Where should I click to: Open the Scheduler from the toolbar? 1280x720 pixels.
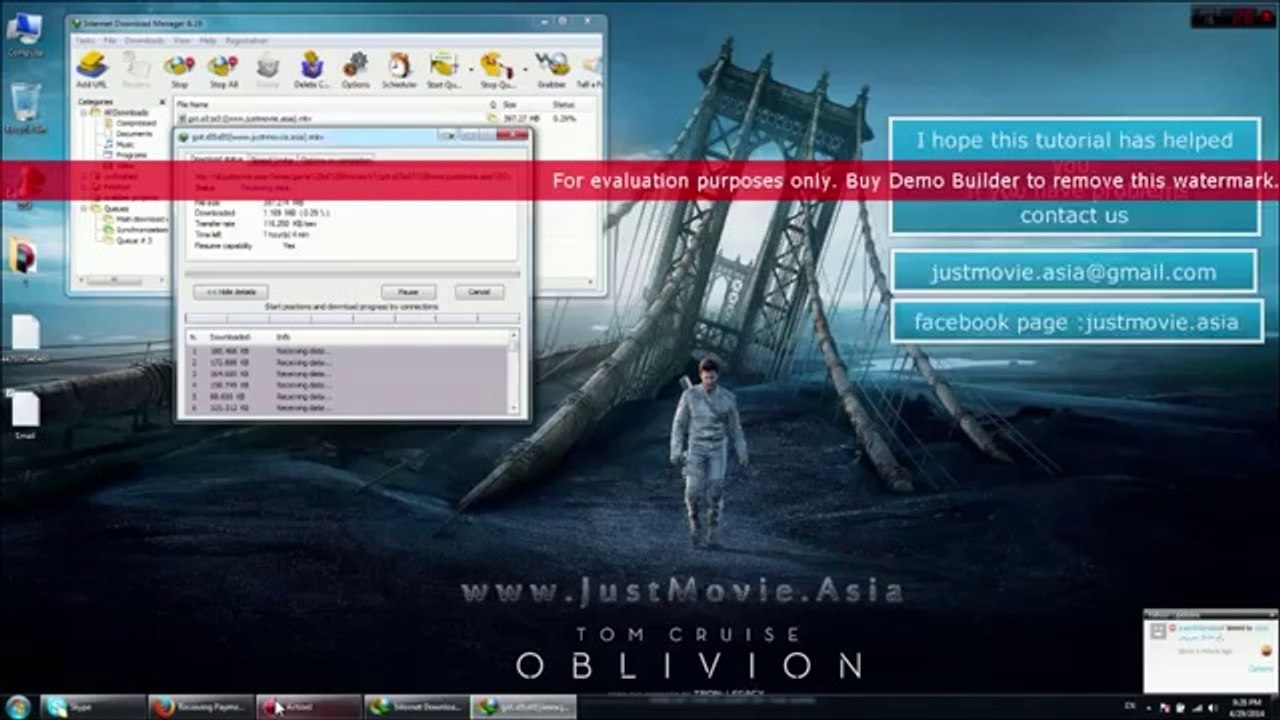(x=399, y=71)
